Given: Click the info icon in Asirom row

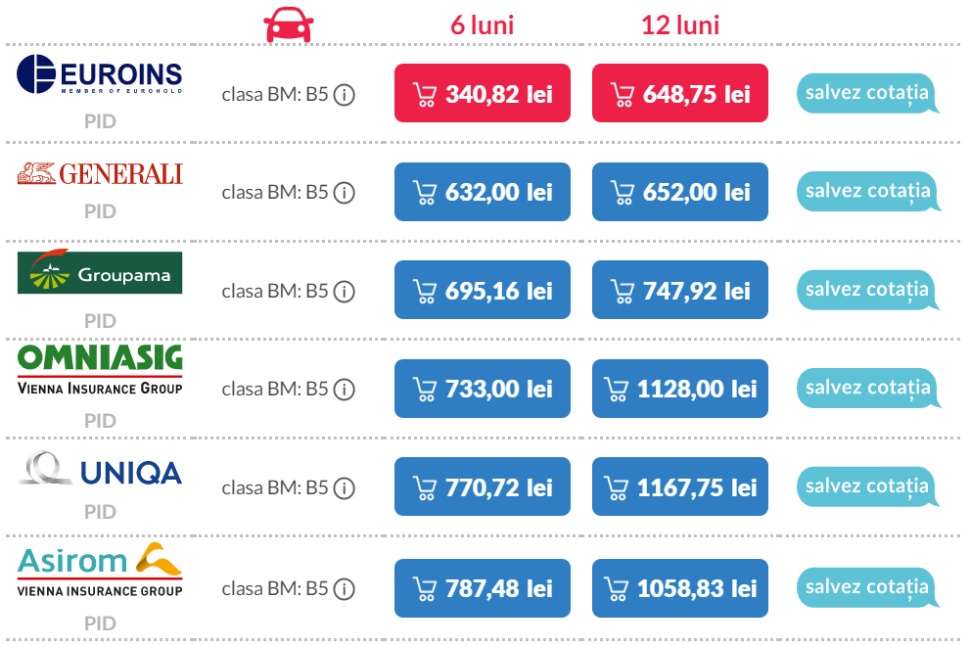Looking at the screenshot, I should pos(345,589).
